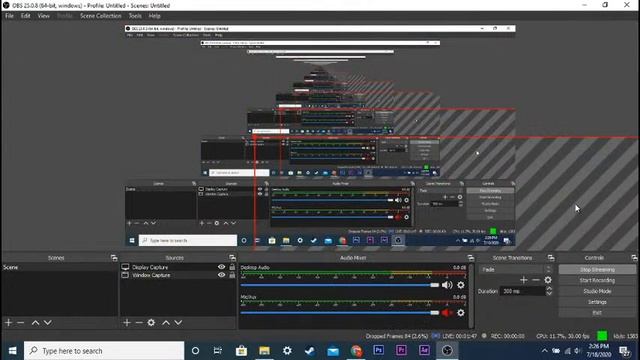640x360 pixels.
Task: Toggle visibility eye for Window Capture
Action: (221, 275)
